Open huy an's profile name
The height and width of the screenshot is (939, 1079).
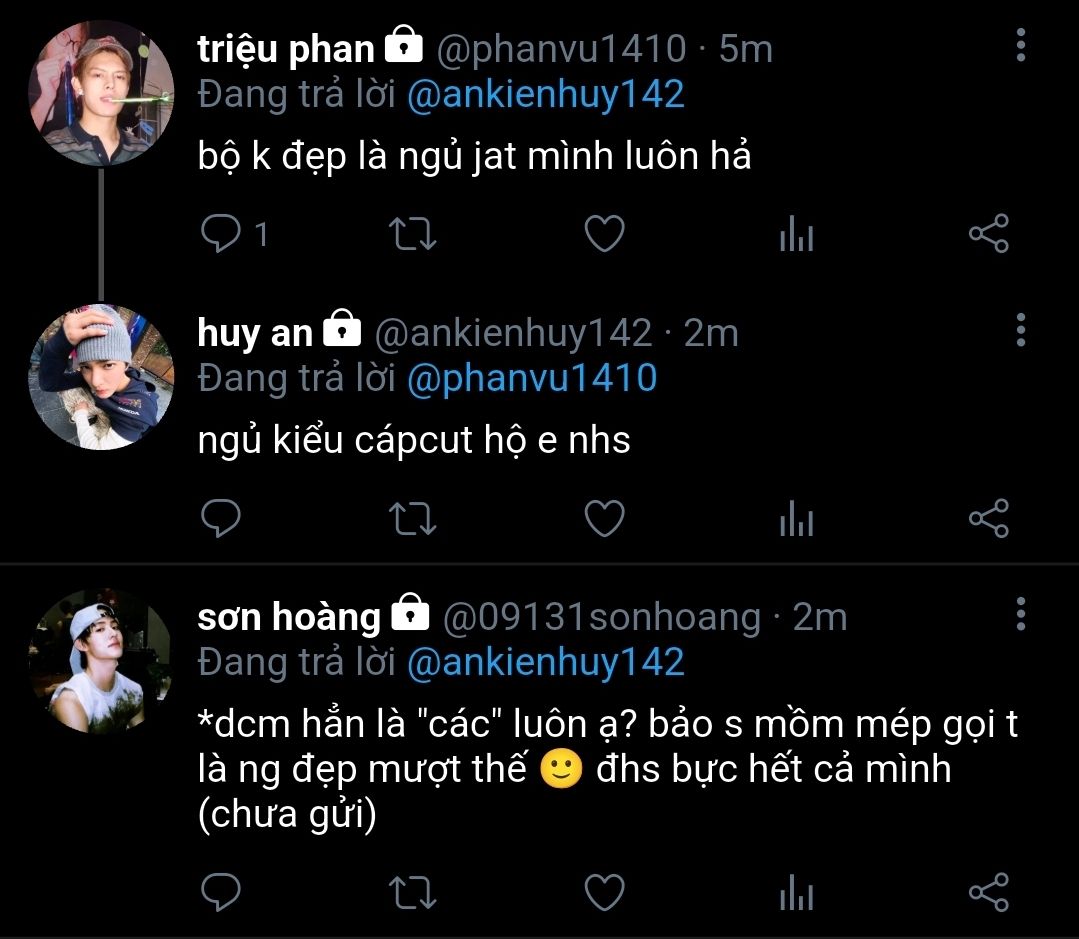pos(255,333)
